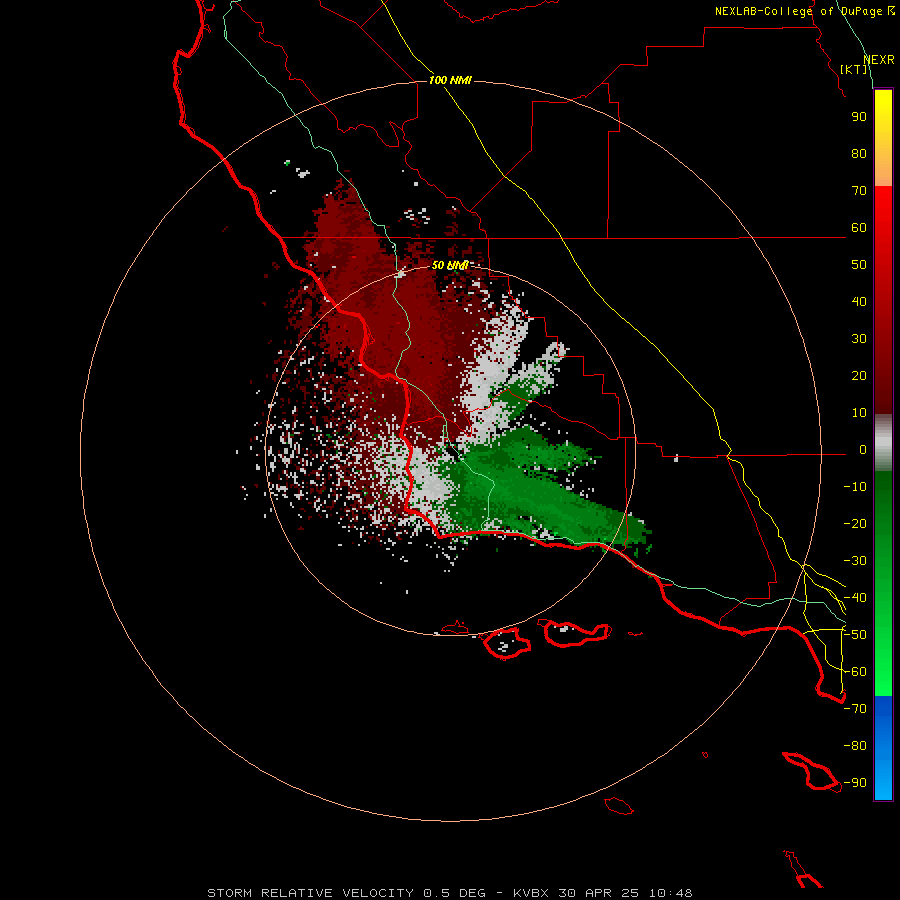Pick the red segment of the color bar

coord(883,300)
